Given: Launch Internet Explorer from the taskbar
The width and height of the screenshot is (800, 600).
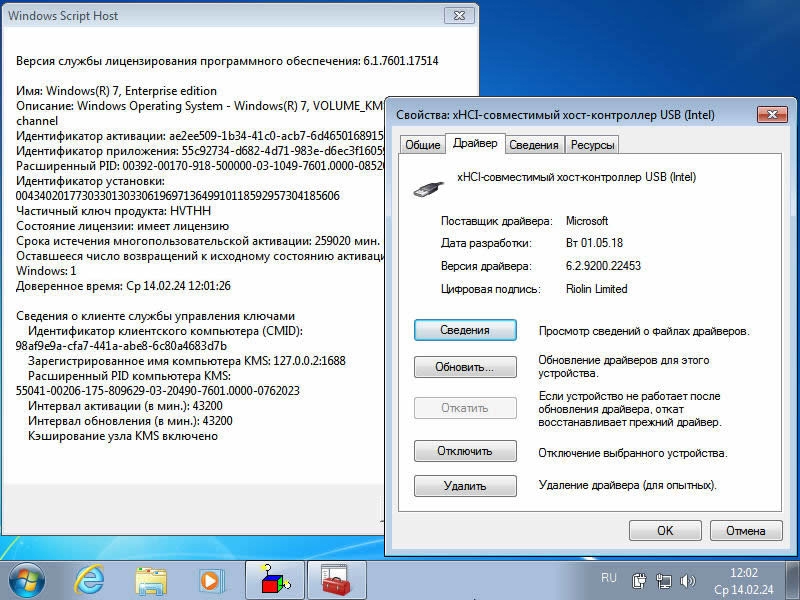Looking at the screenshot, I should pos(91,579).
